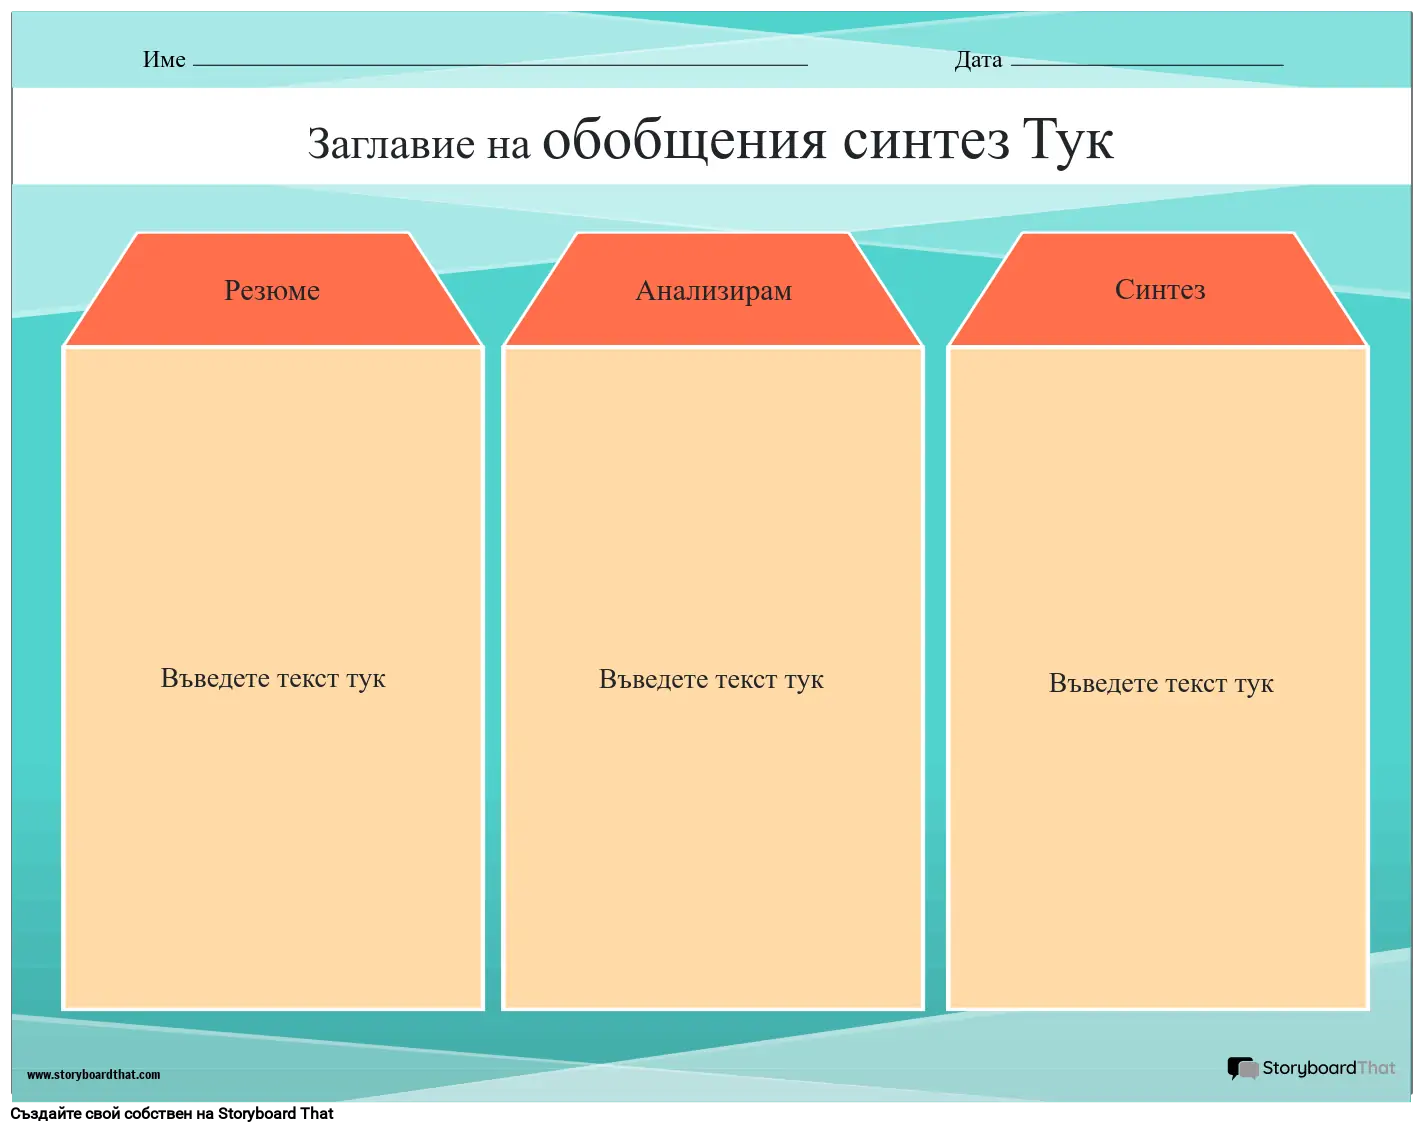The width and height of the screenshot is (1425, 1132).
Task: Click the blank line after "Дата"
Action: (1146, 62)
